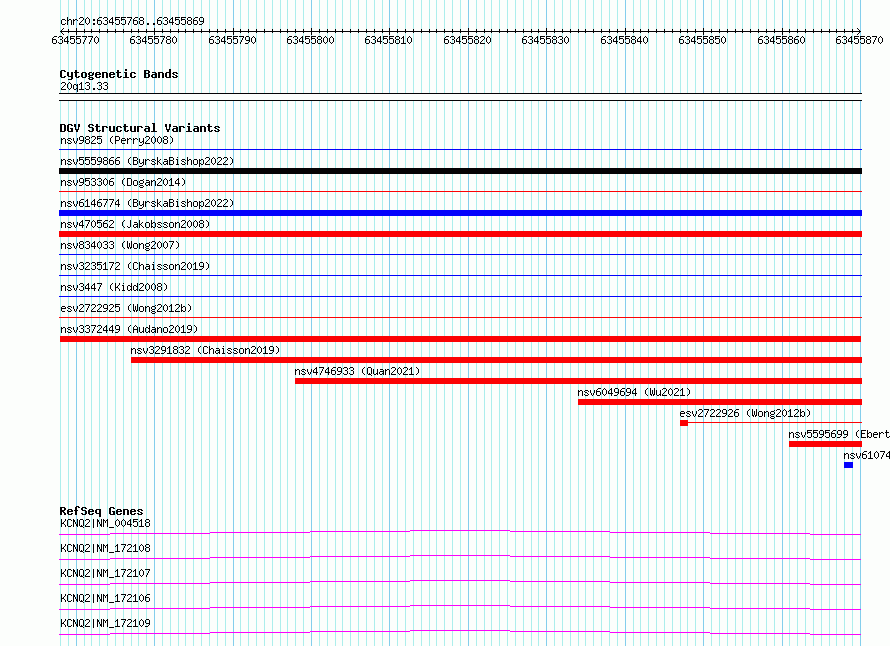Open the nsv834033 (Wong2007) label
Image resolution: width=890 pixels, height=646 pixels.
[x=120, y=245]
